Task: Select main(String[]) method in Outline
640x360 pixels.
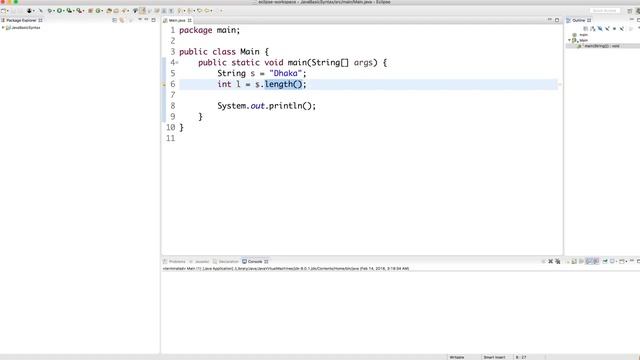Action: coord(599,46)
